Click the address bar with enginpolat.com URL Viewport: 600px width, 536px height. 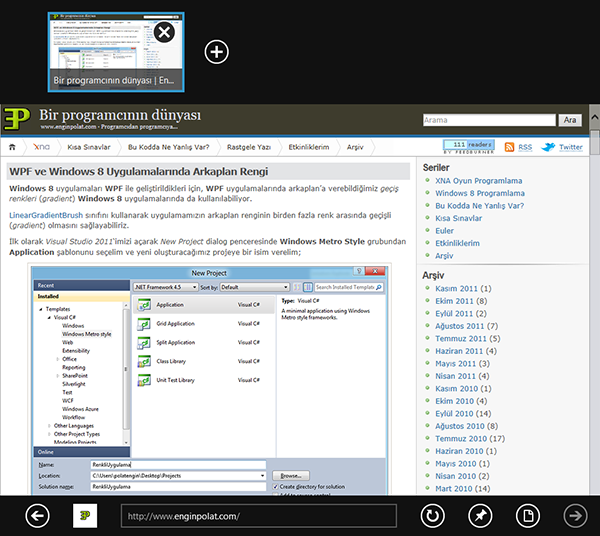[259, 516]
